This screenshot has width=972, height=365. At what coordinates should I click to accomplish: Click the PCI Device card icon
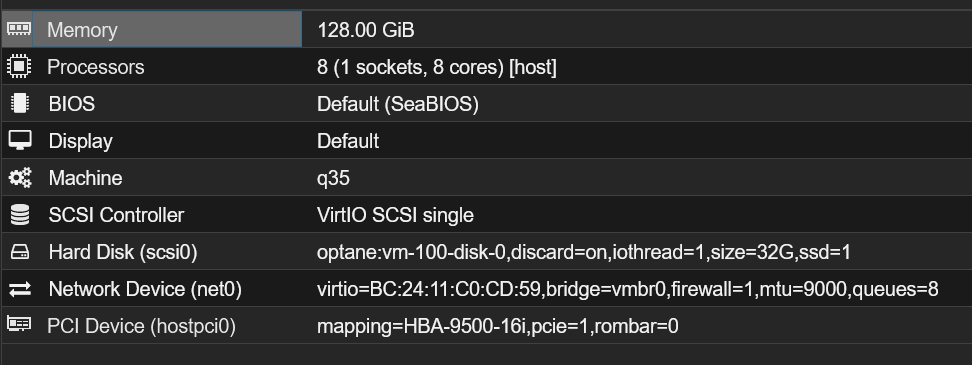point(19,325)
